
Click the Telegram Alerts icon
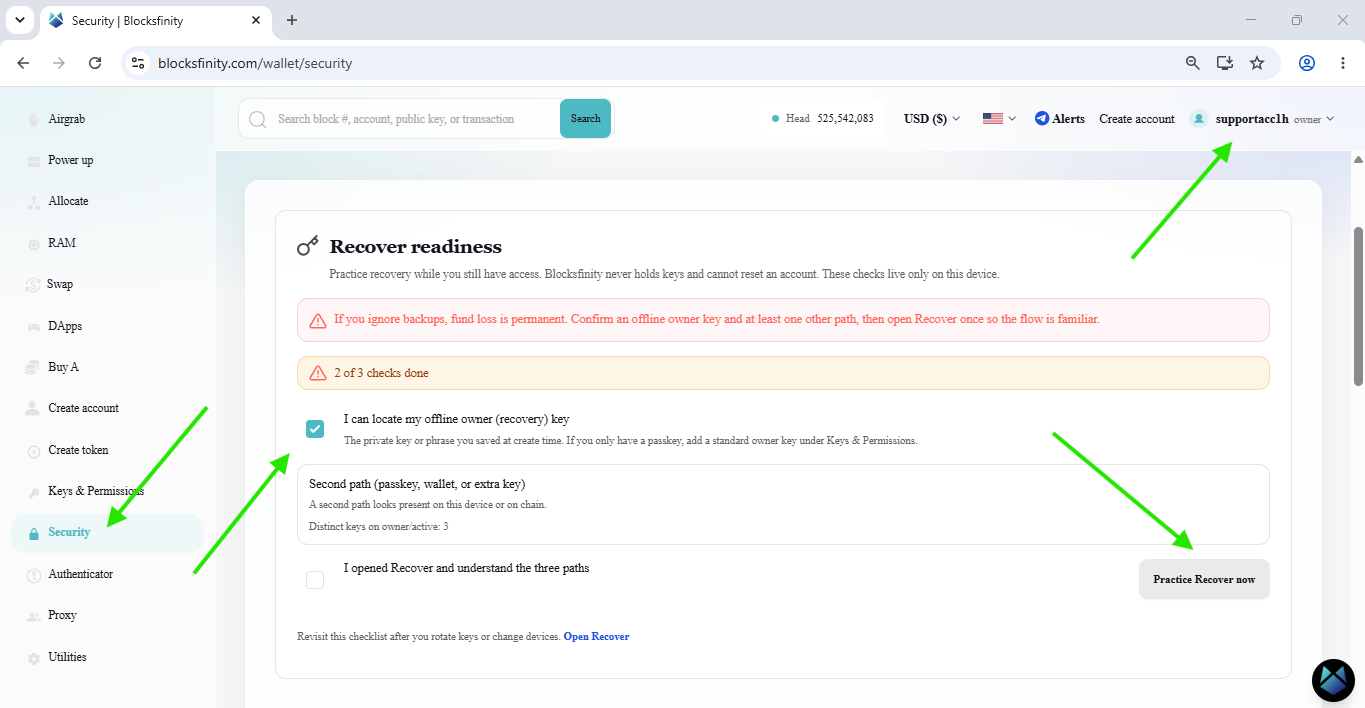click(1042, 119)
